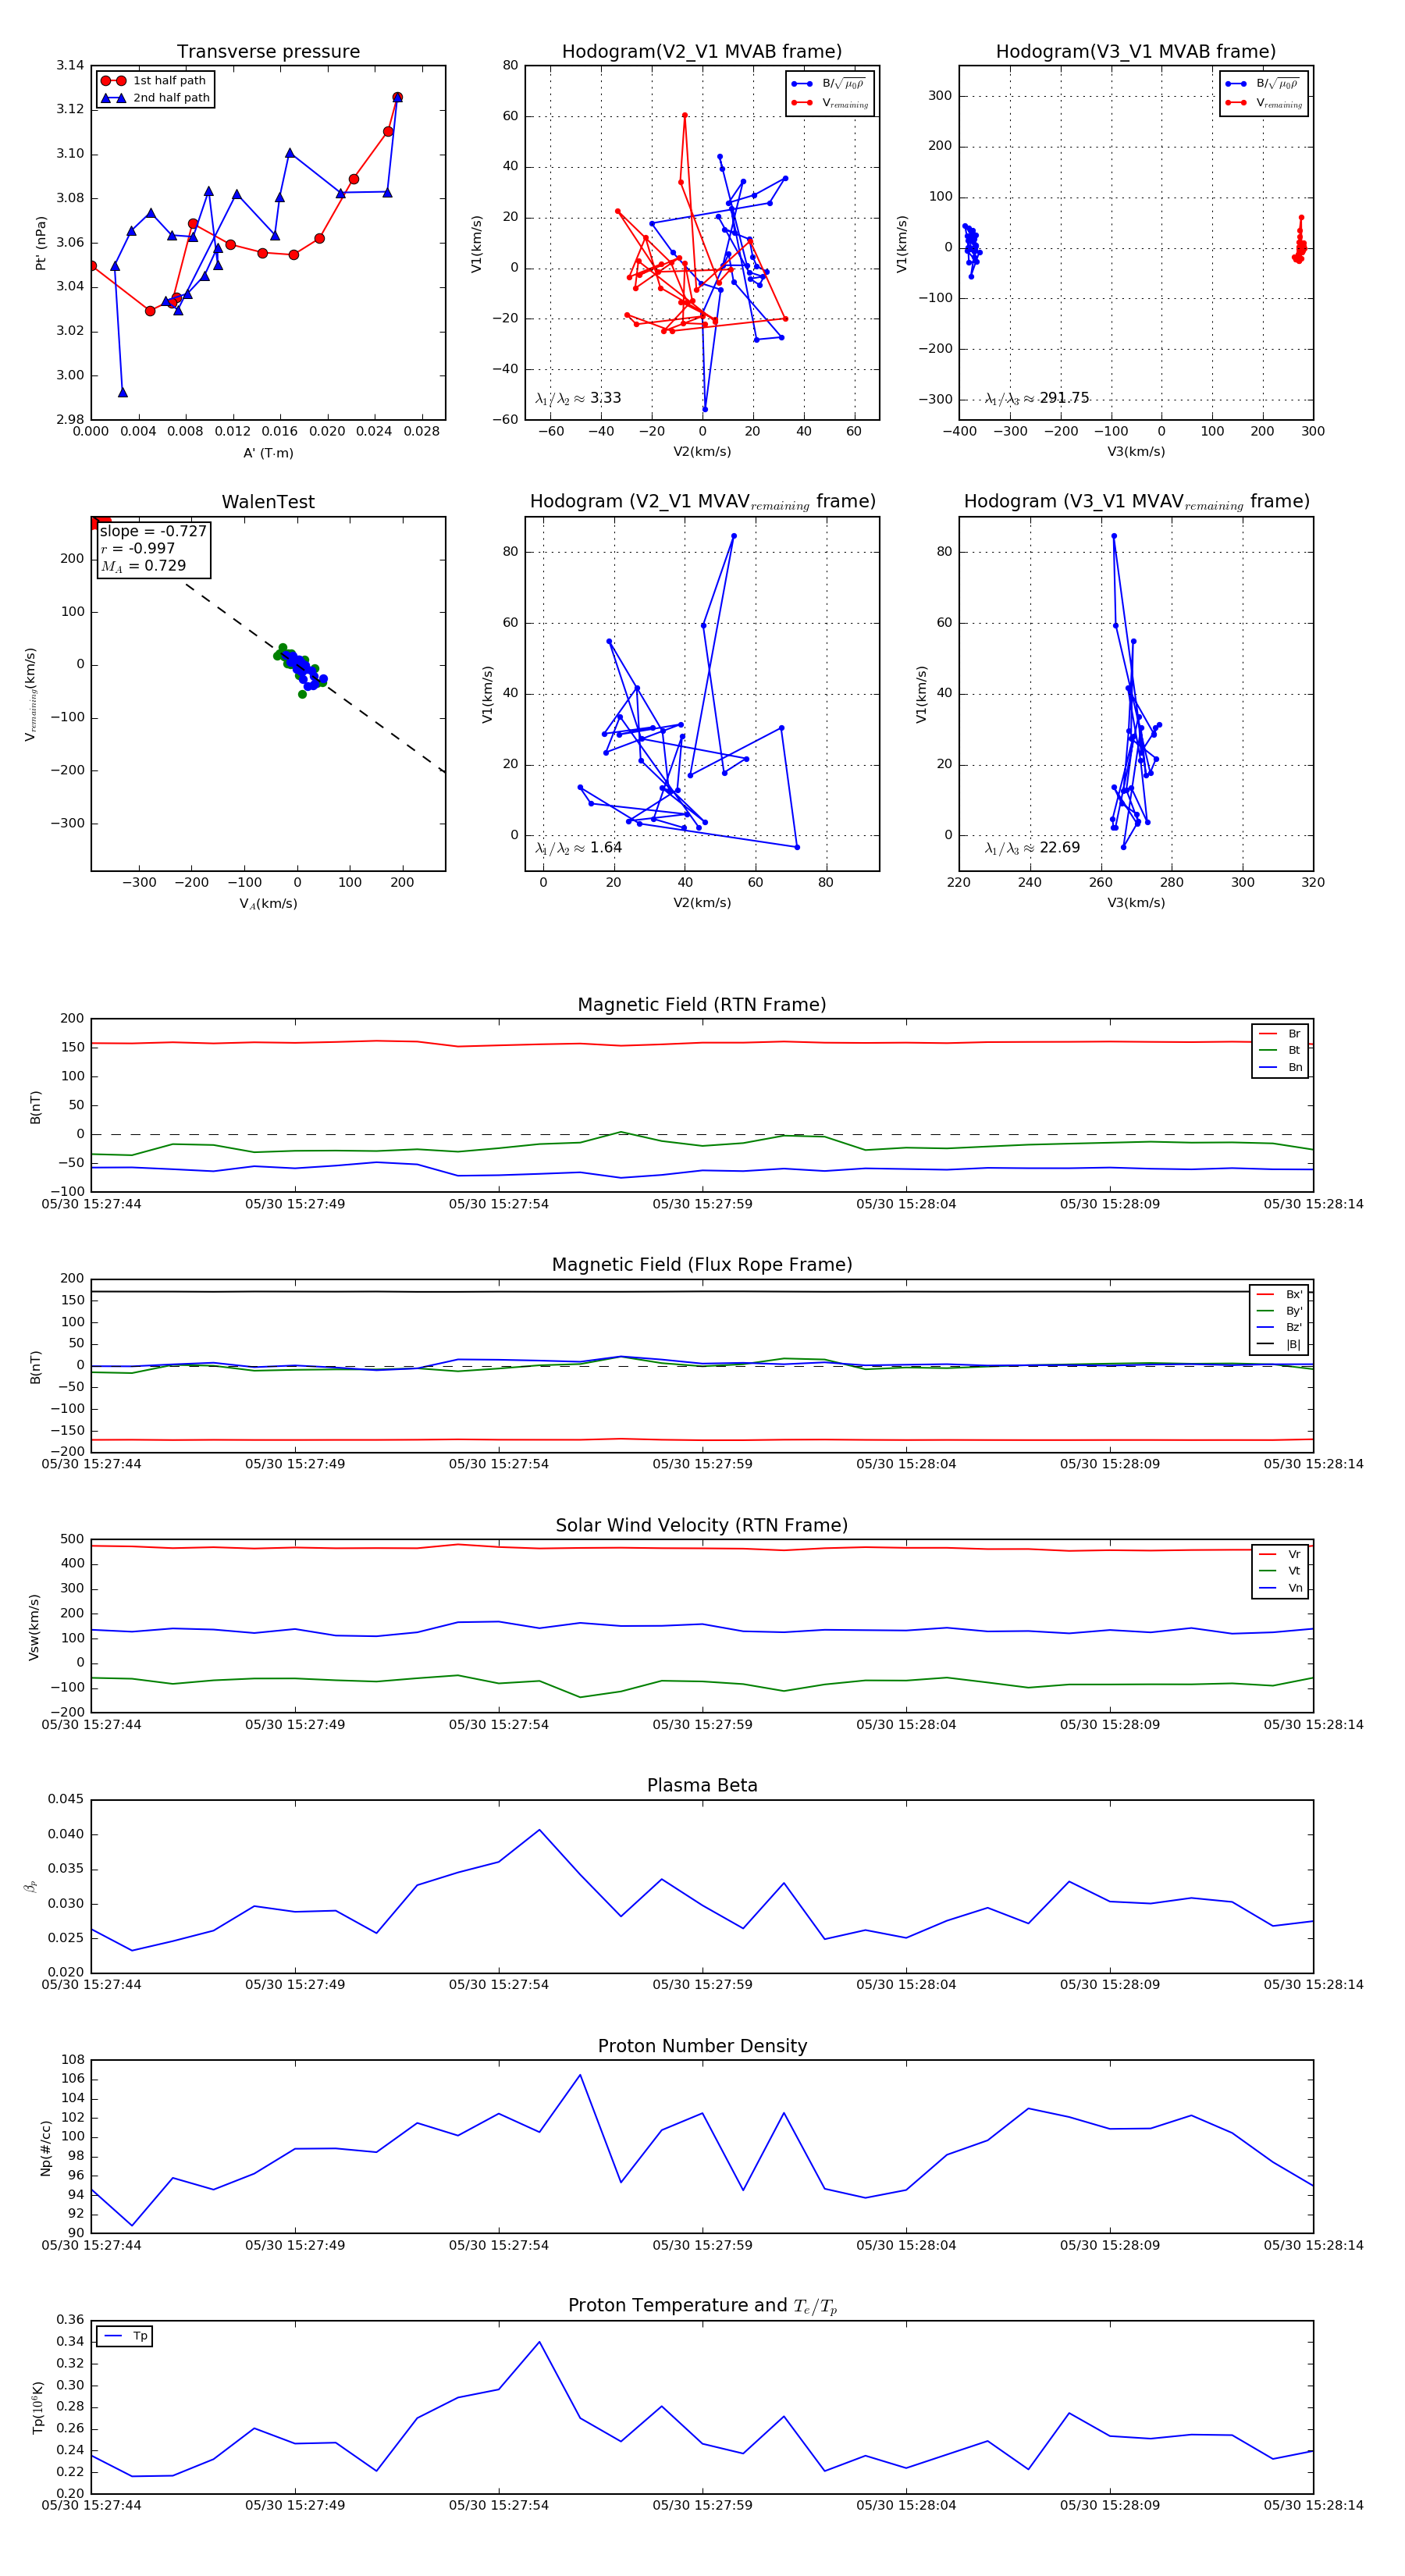Screen dimensions: 1405x2576
Task: Click the 'Proton Number Density' title
Action: click(702, 2046)
